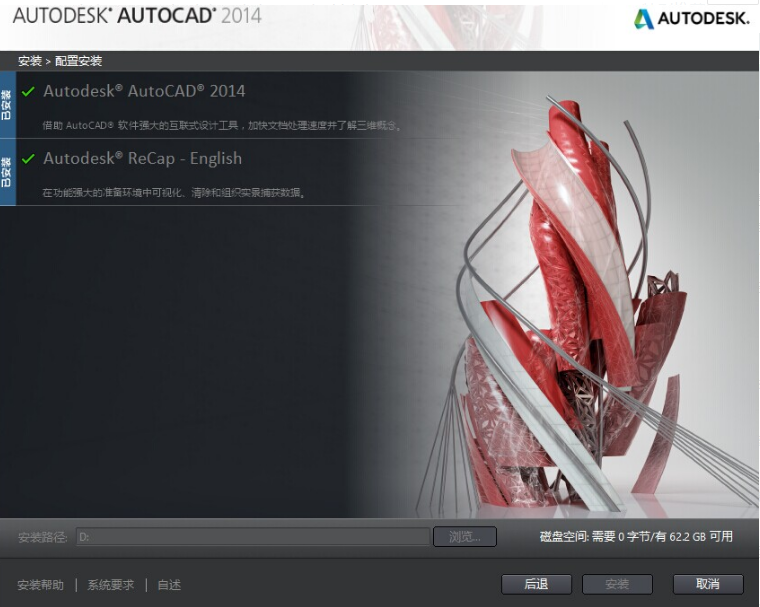Open the 自述 readme link
760x607 pixels.
[x=169, y=585]
